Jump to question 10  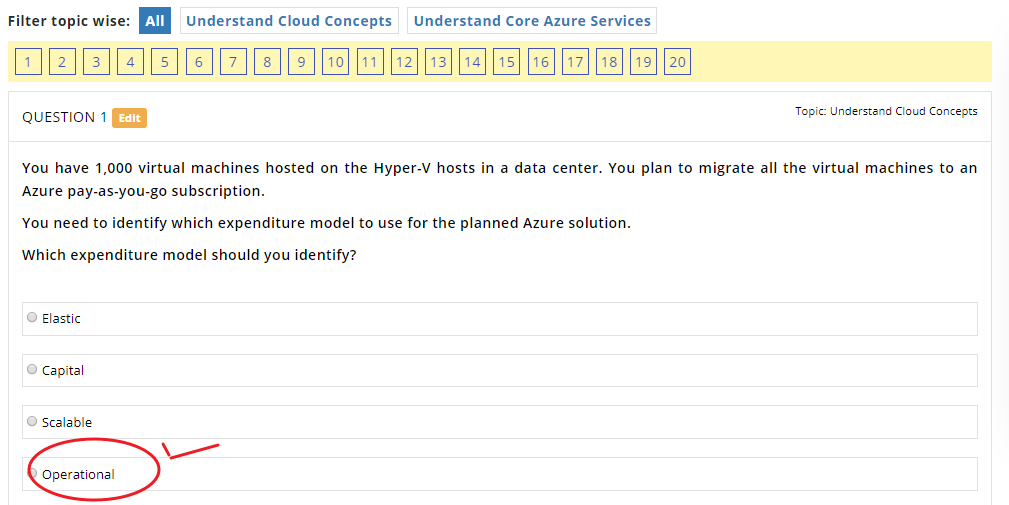click(x=335, y=62)
